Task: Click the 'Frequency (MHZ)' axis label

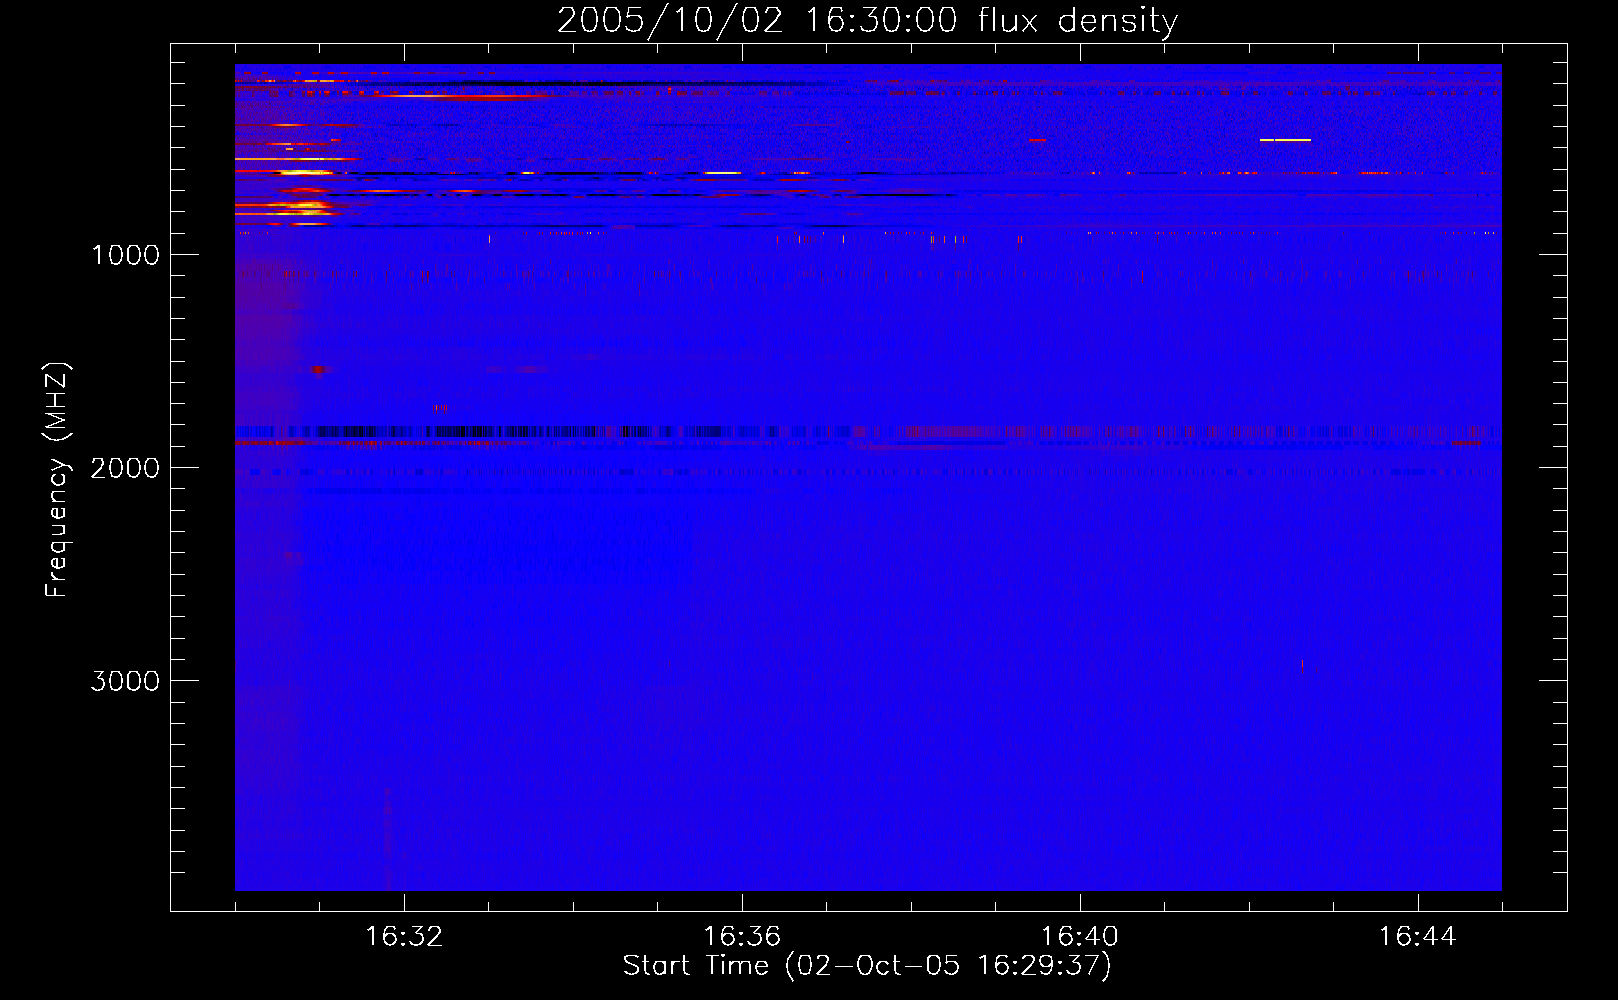Action: [58, 480]
